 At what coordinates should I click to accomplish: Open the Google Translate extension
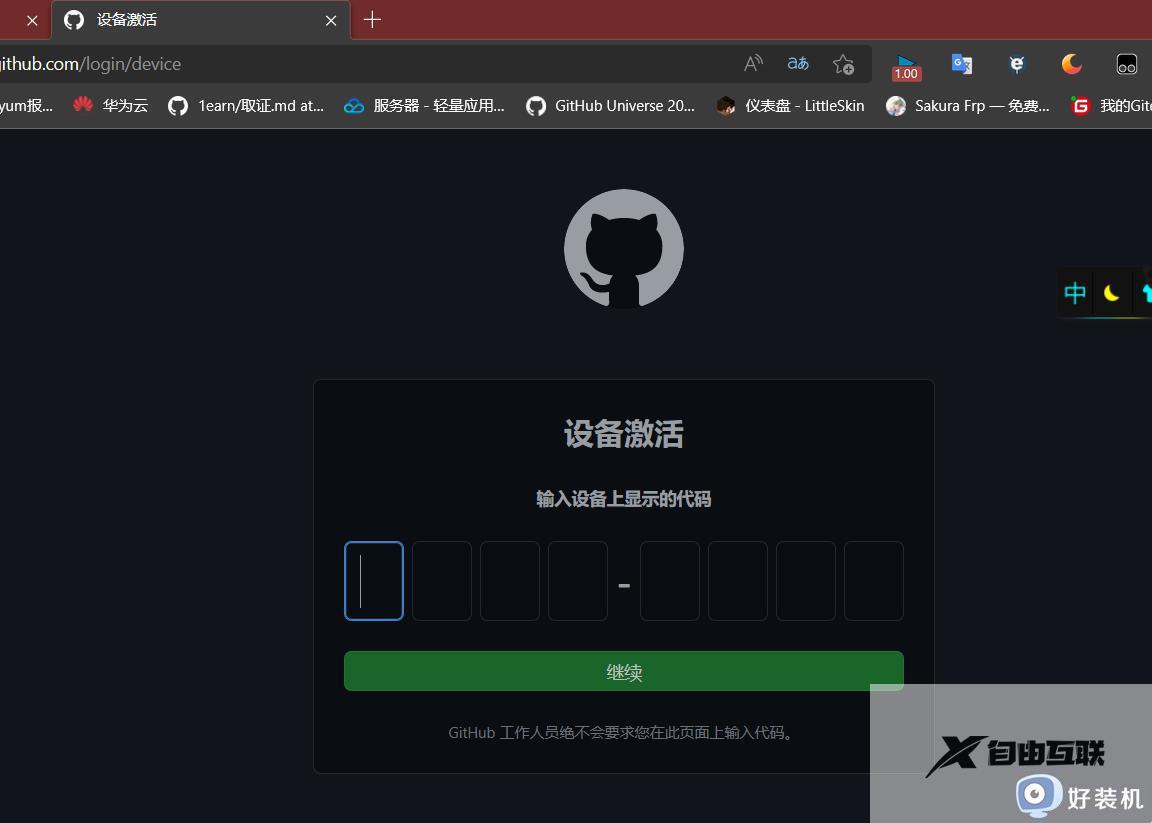(962, 64)
